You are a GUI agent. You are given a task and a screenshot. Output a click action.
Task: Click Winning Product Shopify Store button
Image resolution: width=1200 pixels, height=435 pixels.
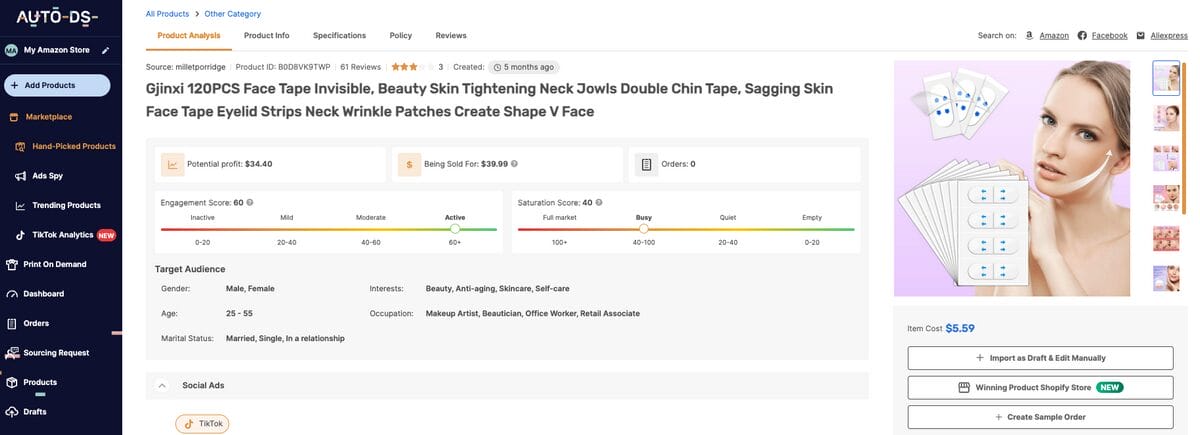[x=1040, y=387]
